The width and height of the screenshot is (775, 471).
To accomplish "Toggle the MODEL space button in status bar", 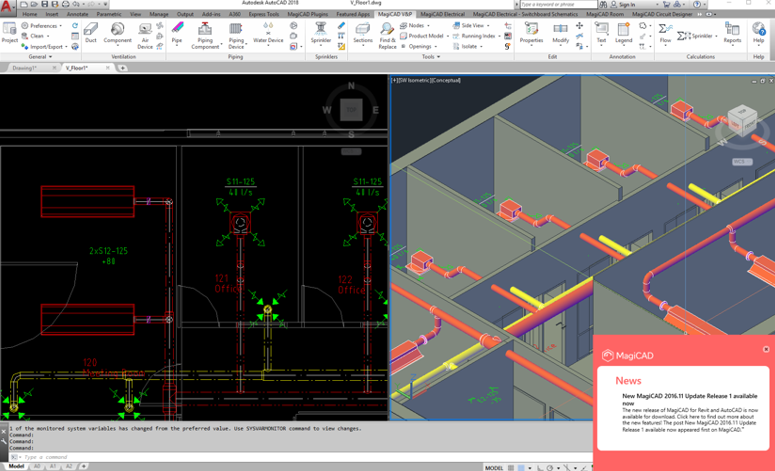I will pyautogui.click(x=494, y=467).
